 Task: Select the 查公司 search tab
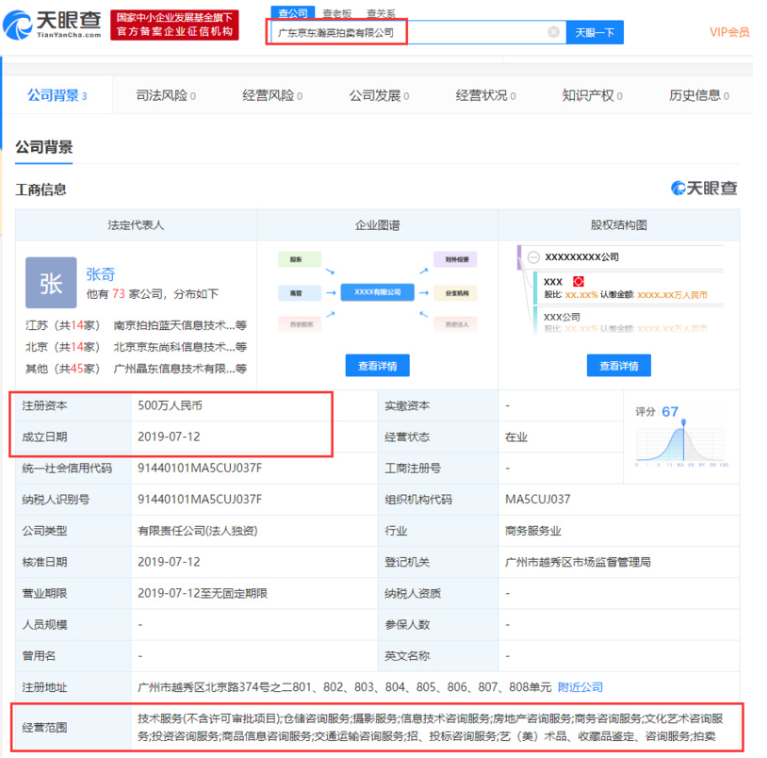pyautogui.click(x=292, y=13)
